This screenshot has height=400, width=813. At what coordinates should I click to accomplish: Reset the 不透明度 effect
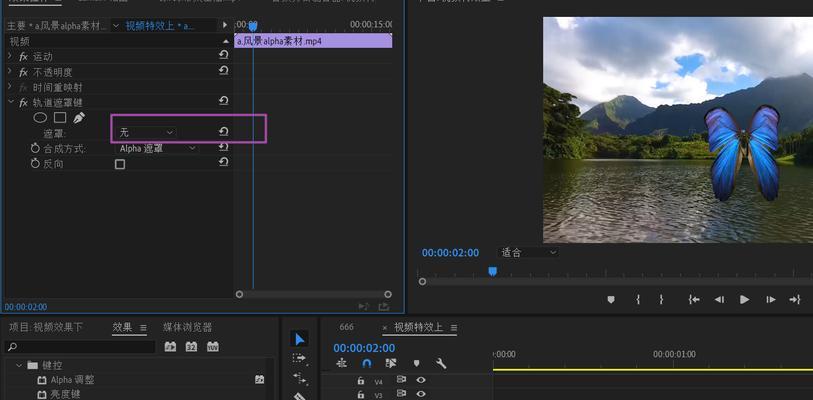coord(223,71)
